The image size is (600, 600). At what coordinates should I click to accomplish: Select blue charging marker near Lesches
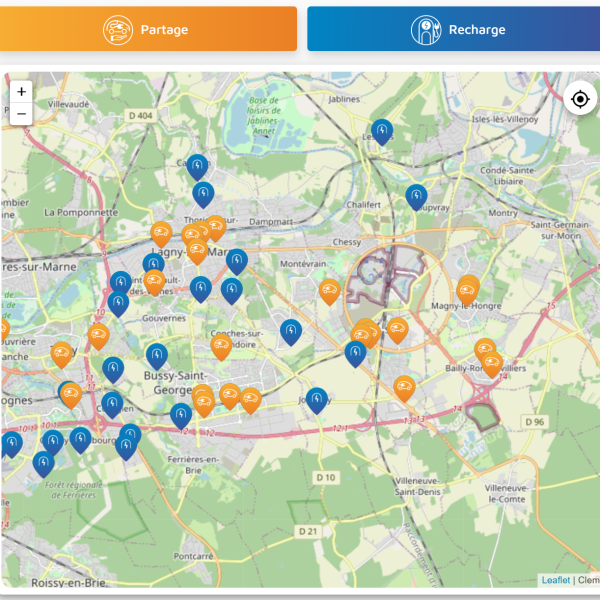coord(382,132)
